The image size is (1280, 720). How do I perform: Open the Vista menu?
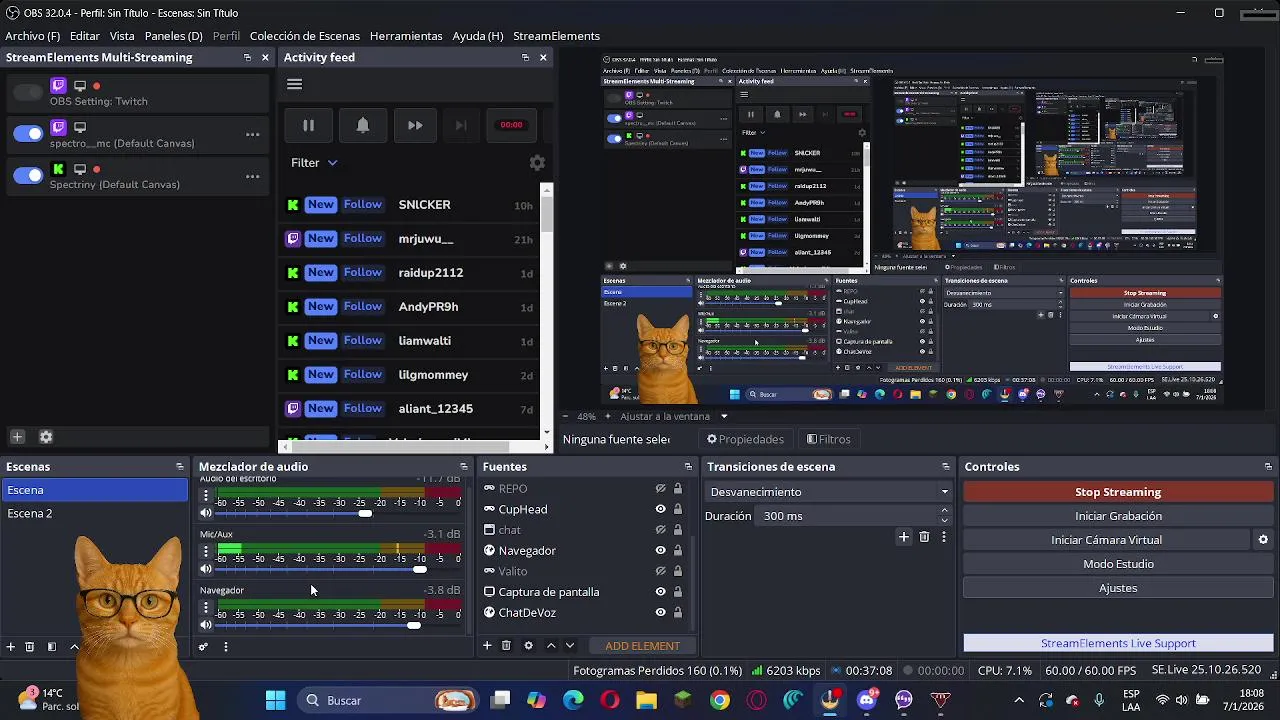point(122,36)
